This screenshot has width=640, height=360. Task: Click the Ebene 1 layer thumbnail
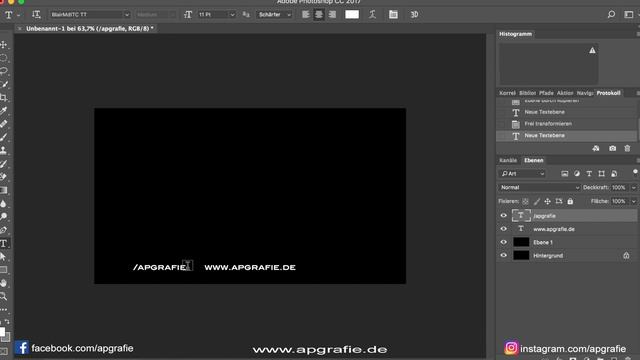521,242
